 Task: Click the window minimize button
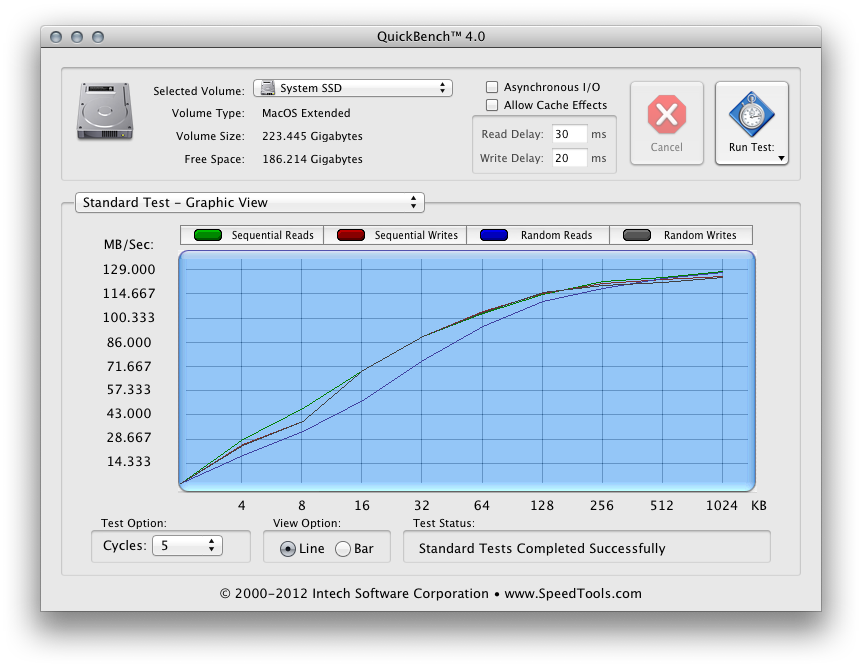77,37
